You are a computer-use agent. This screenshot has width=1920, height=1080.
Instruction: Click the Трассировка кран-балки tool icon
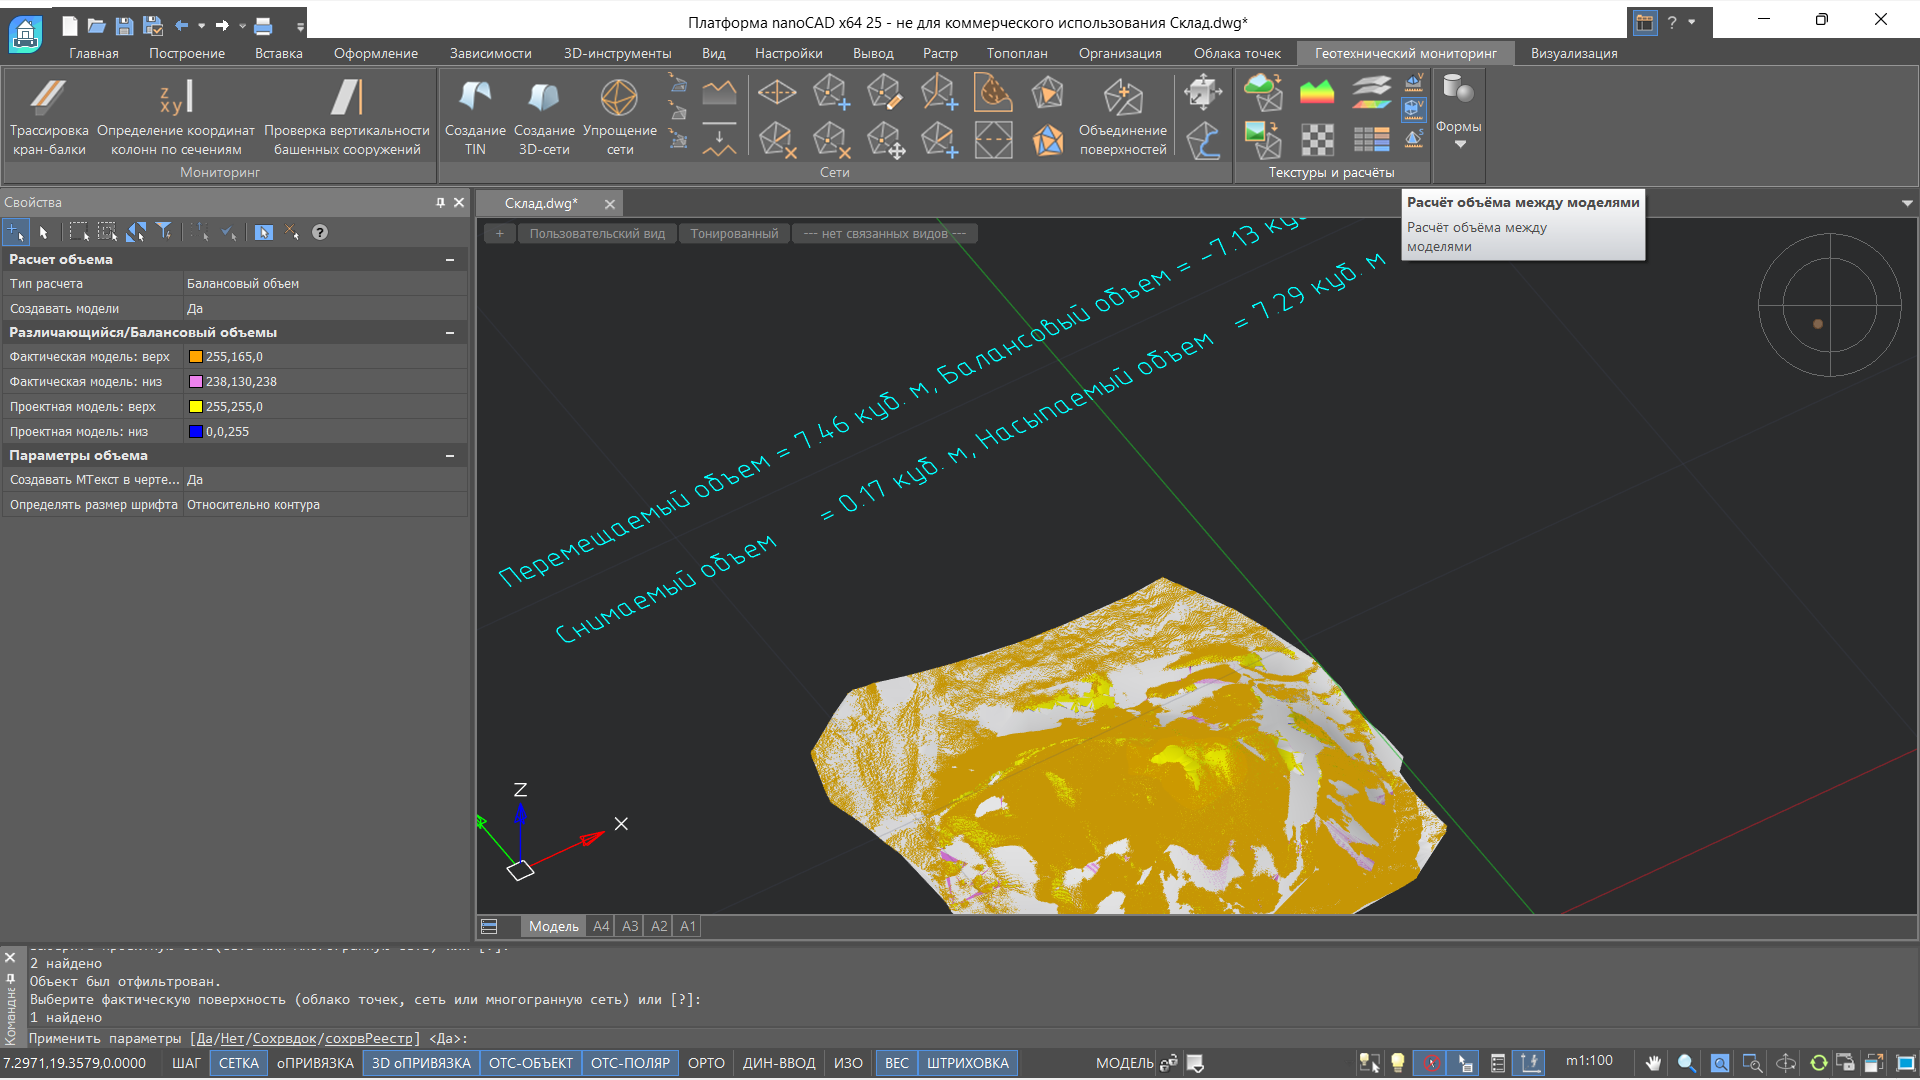tap(48, 98)
